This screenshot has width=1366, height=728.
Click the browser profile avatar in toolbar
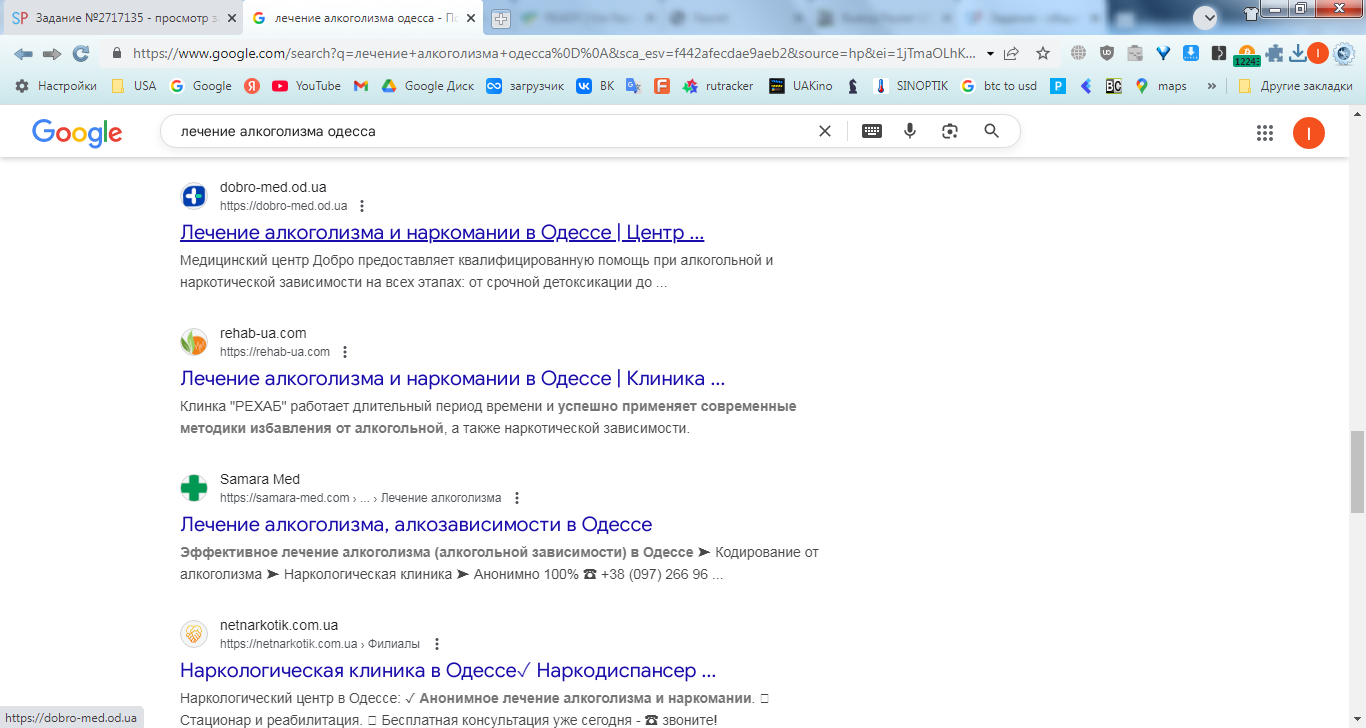click(x=1318, y=54)
